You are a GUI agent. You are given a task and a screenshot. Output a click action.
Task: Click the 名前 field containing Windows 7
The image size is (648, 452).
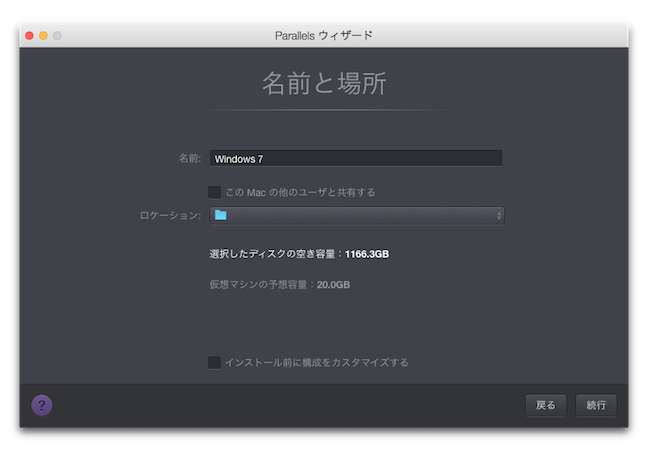(356, 158)
